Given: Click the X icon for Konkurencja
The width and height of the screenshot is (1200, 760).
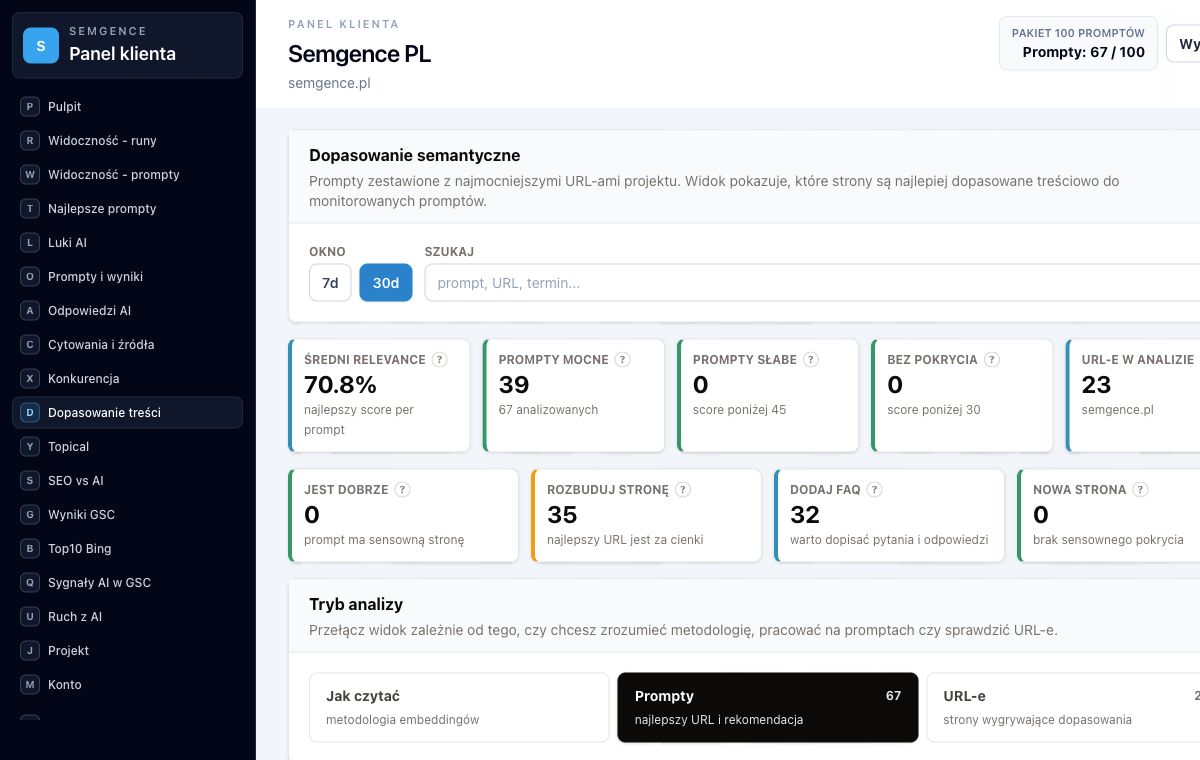Looking at the screenshot, I should click(x=30, y=378).
